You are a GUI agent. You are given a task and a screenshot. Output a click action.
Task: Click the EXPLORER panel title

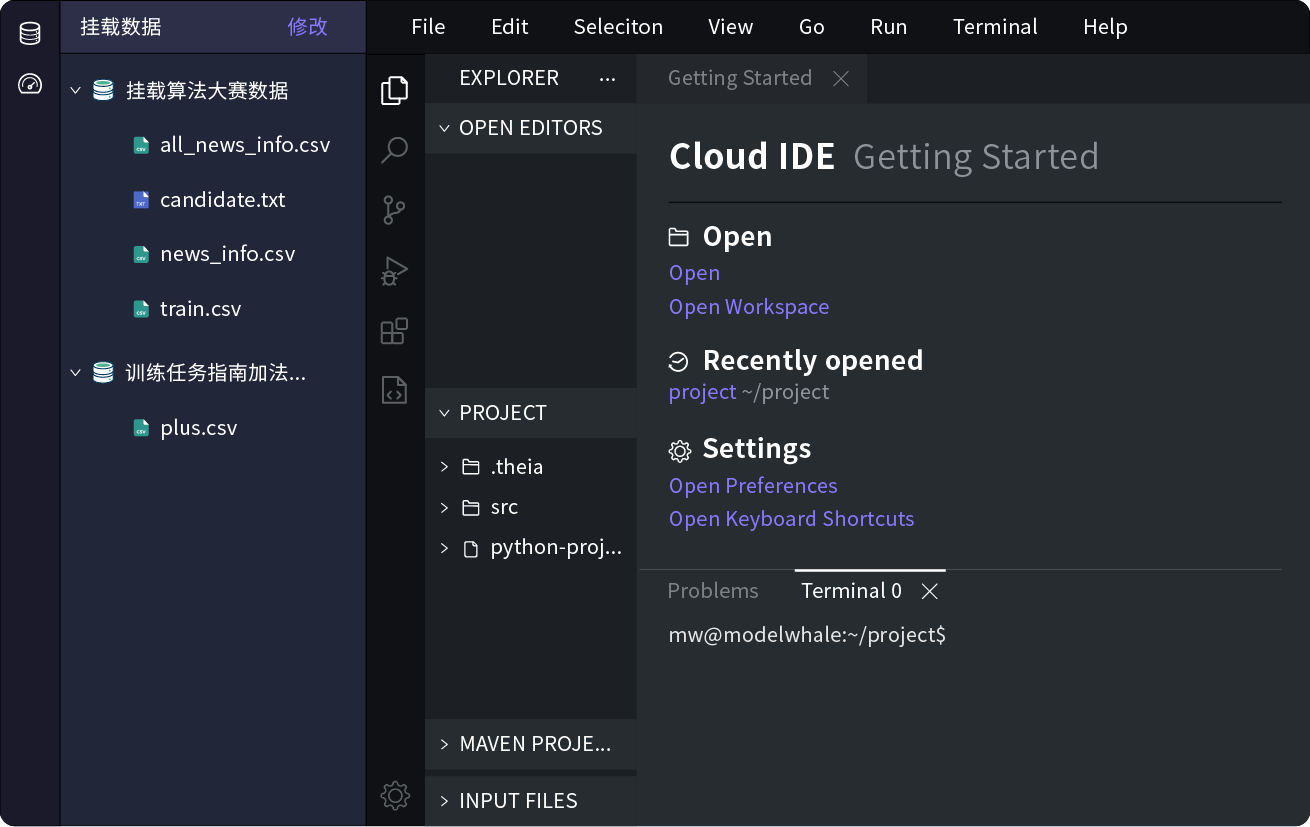(509, 78)
